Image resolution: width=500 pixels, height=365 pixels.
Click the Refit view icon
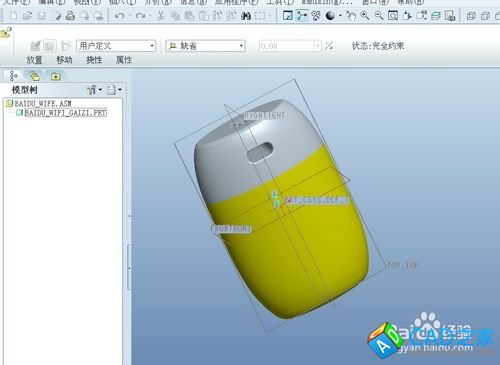pos(393,16)
